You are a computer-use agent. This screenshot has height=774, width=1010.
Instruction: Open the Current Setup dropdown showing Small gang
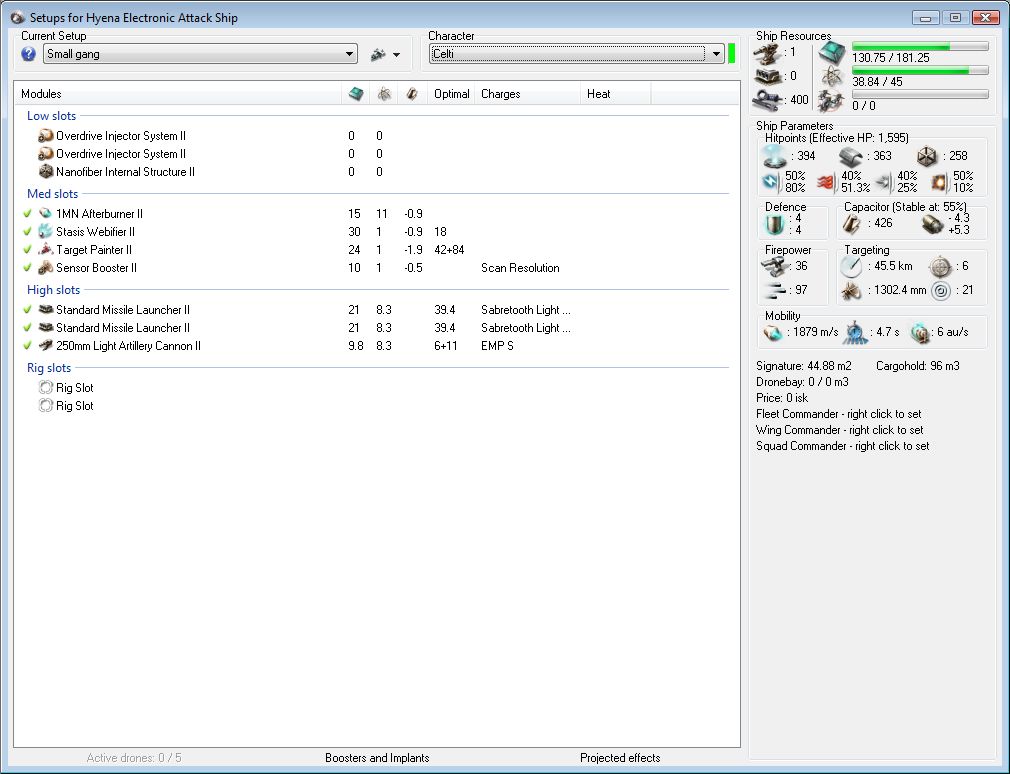click(200, 54)
